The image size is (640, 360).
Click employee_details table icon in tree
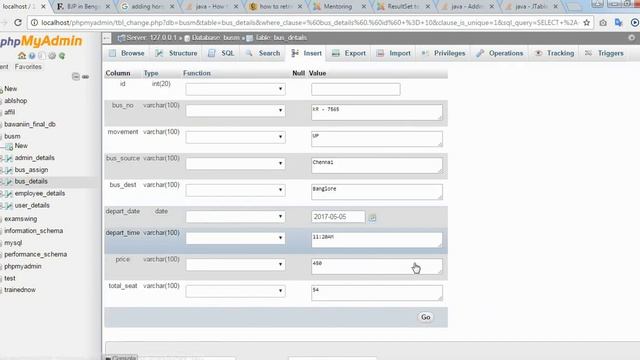point(9,193)
